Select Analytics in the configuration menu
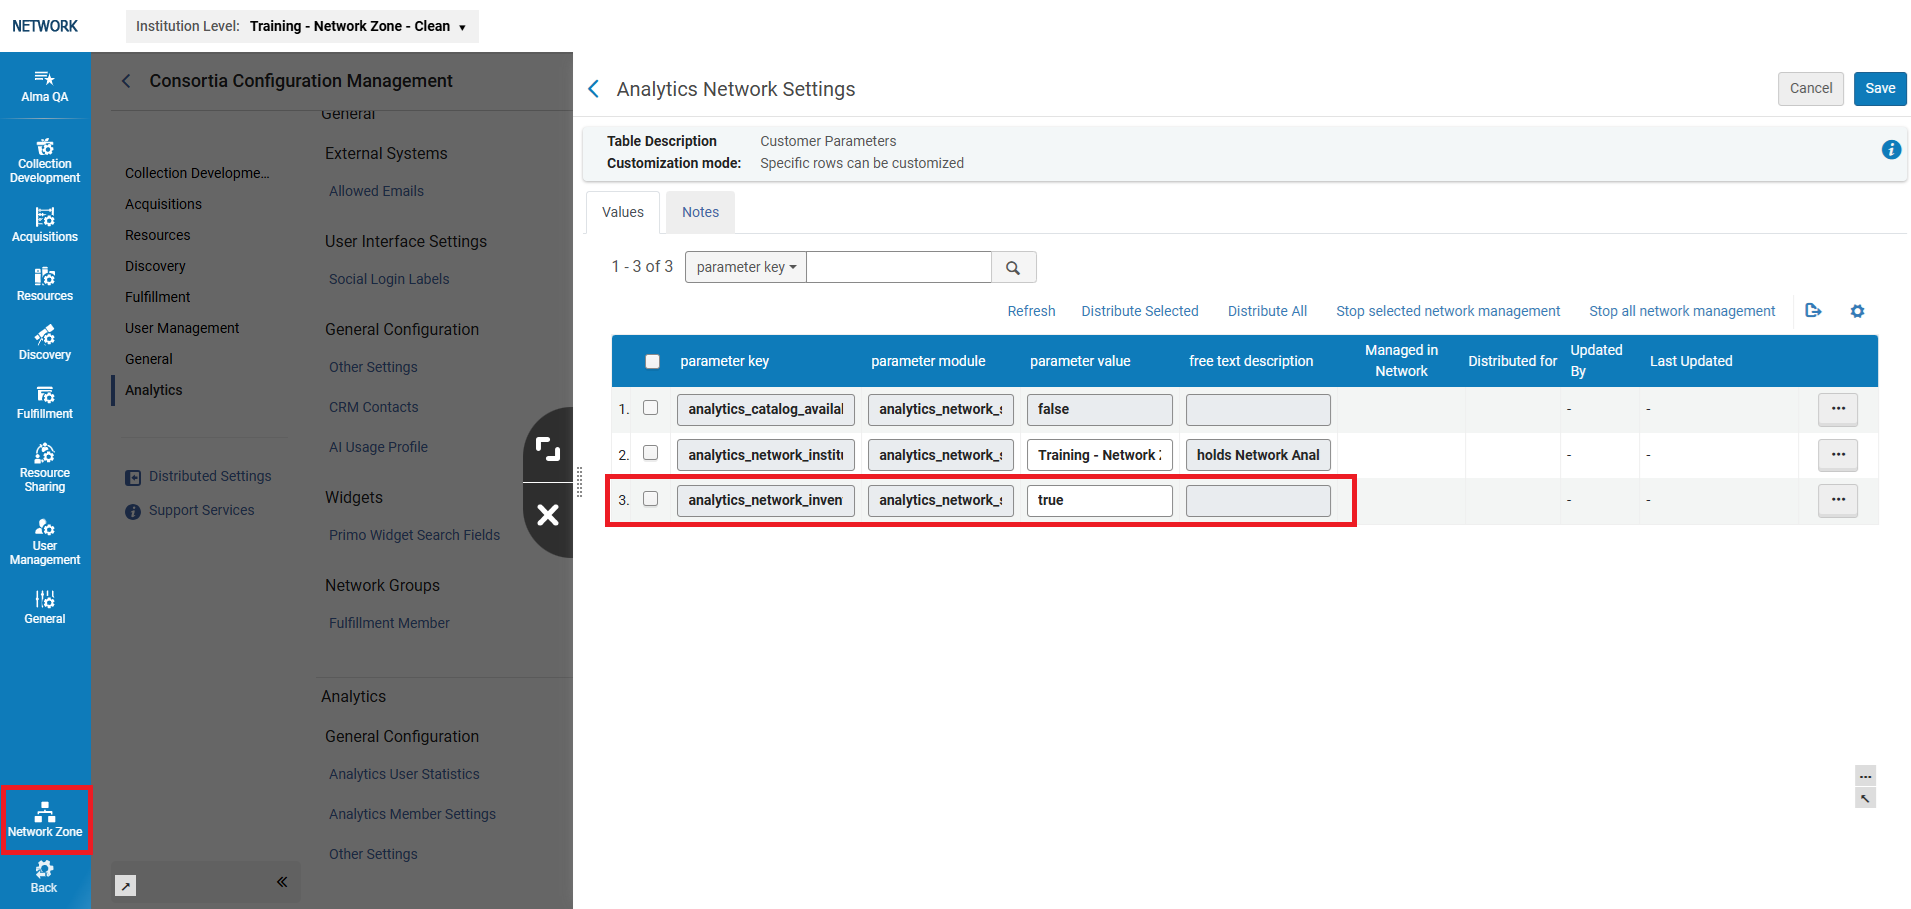 153,390
